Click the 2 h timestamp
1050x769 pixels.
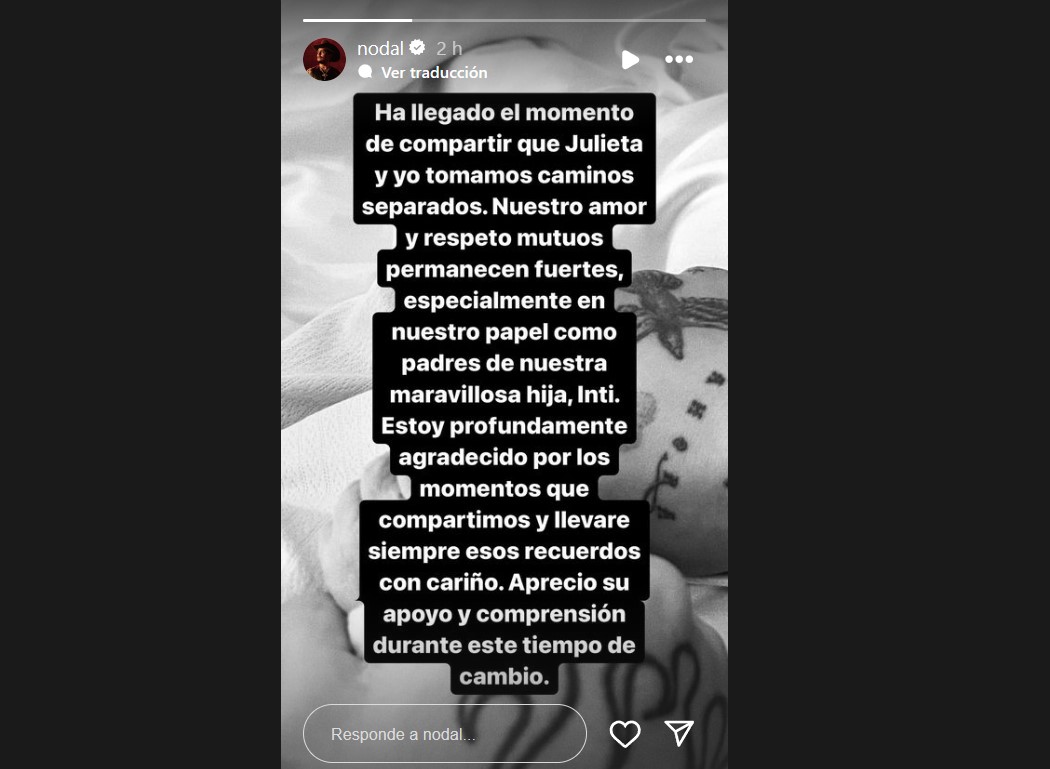pos(449,48)
